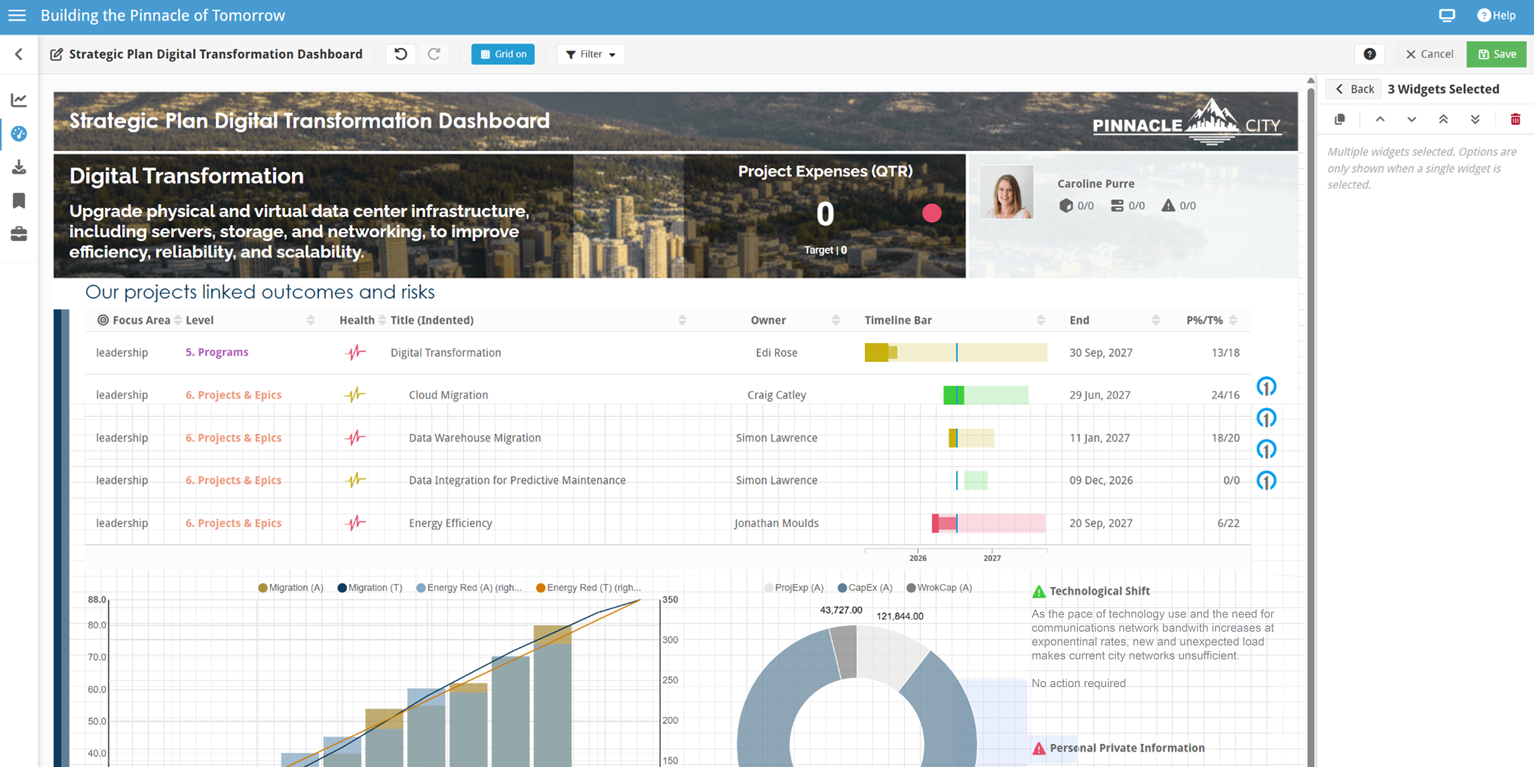Bring selected widgets to the top

(1444, 120)
